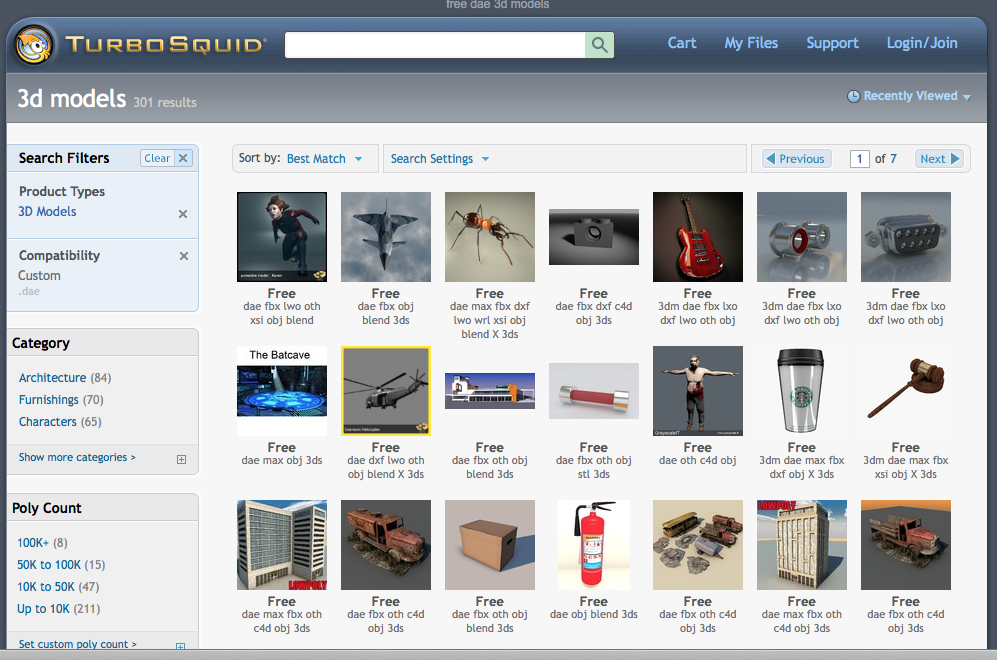Open the Cart menu item
The image size is (997, 660).
tap(682, 43)
